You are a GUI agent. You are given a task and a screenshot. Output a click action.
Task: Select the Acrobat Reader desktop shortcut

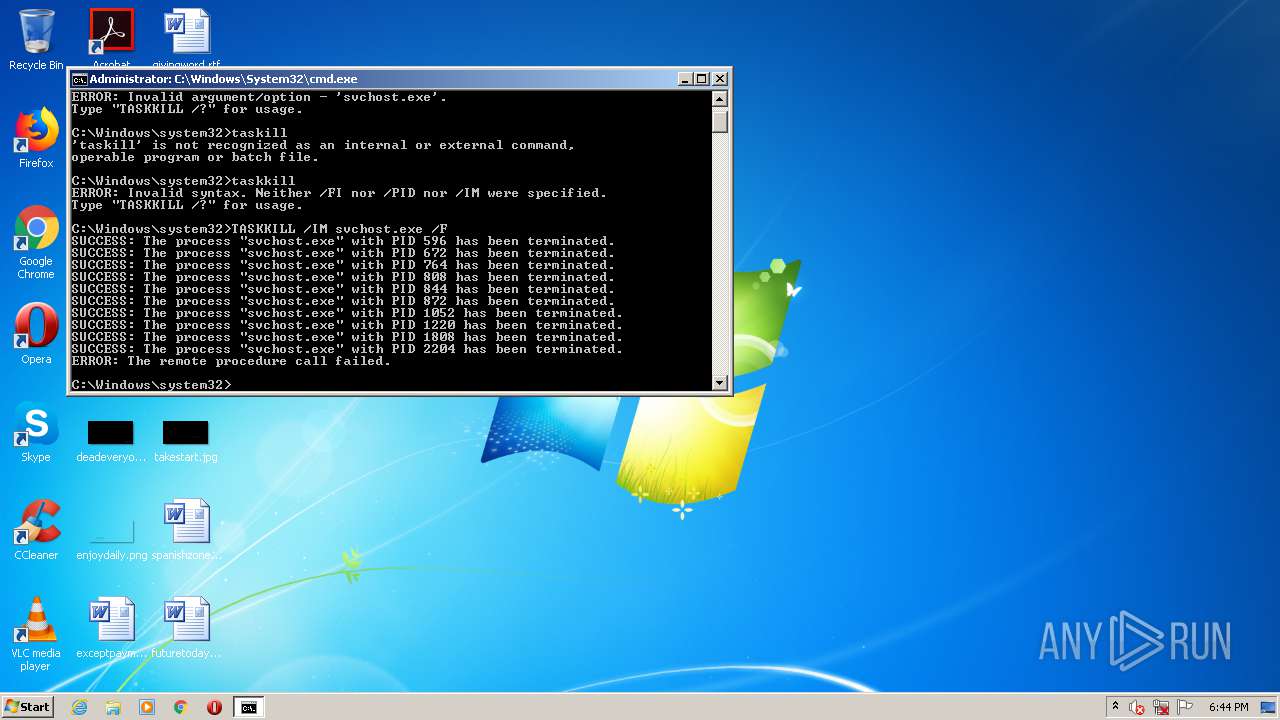[x=111, y=35]
